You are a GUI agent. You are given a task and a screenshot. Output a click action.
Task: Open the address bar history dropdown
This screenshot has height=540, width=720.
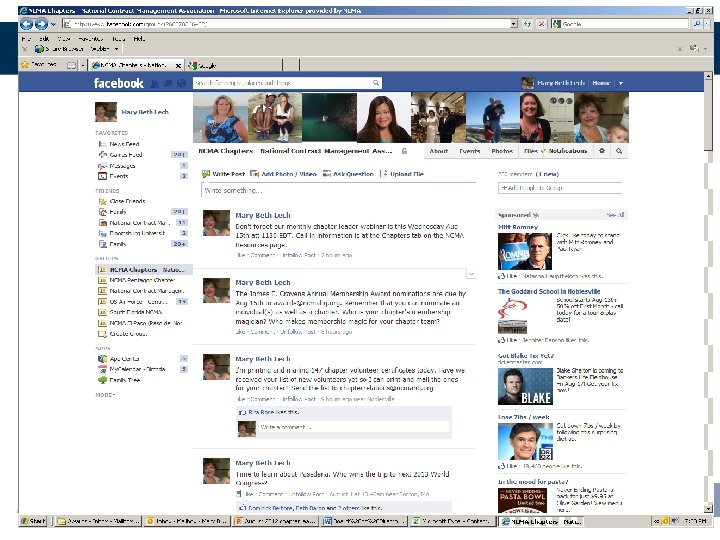point(514,24)
